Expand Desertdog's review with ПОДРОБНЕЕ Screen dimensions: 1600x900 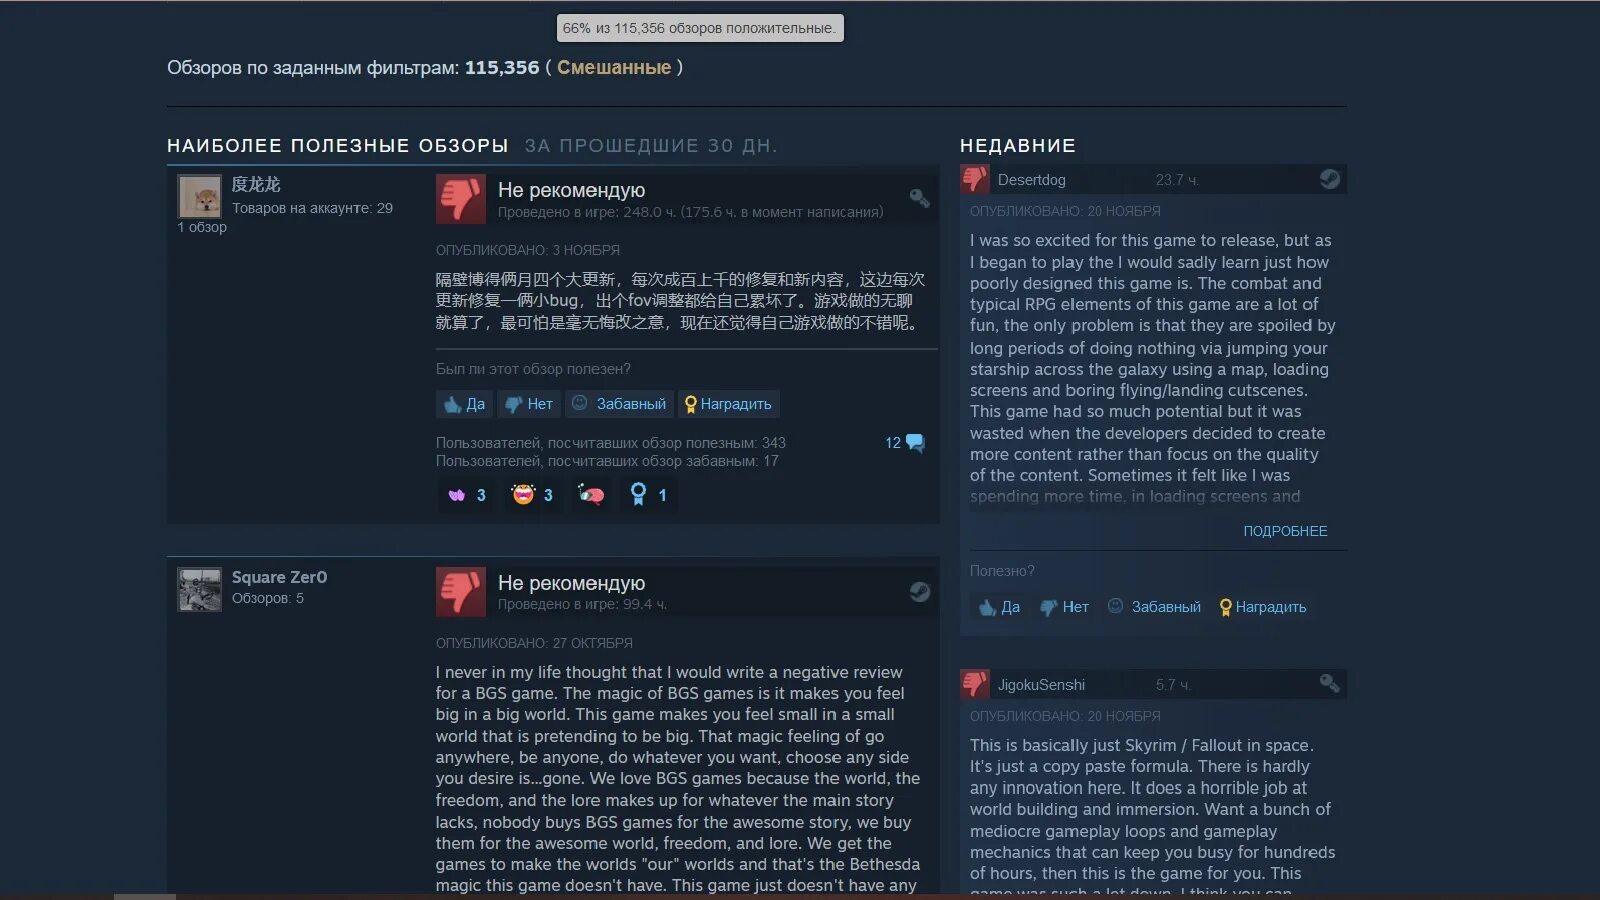coord(1285,531)
